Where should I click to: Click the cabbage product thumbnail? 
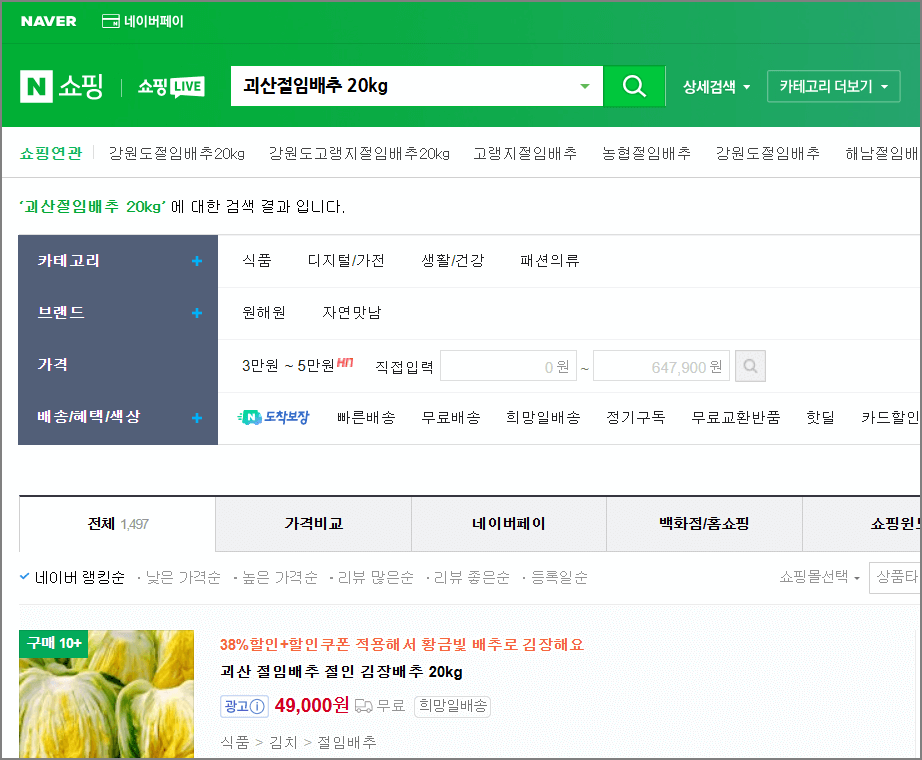(x=106, y=693)
